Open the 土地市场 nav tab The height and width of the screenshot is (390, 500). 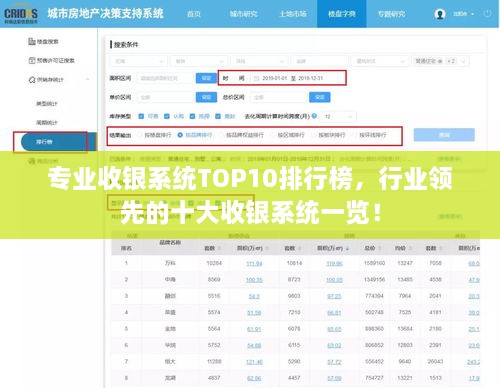(293, 14)
